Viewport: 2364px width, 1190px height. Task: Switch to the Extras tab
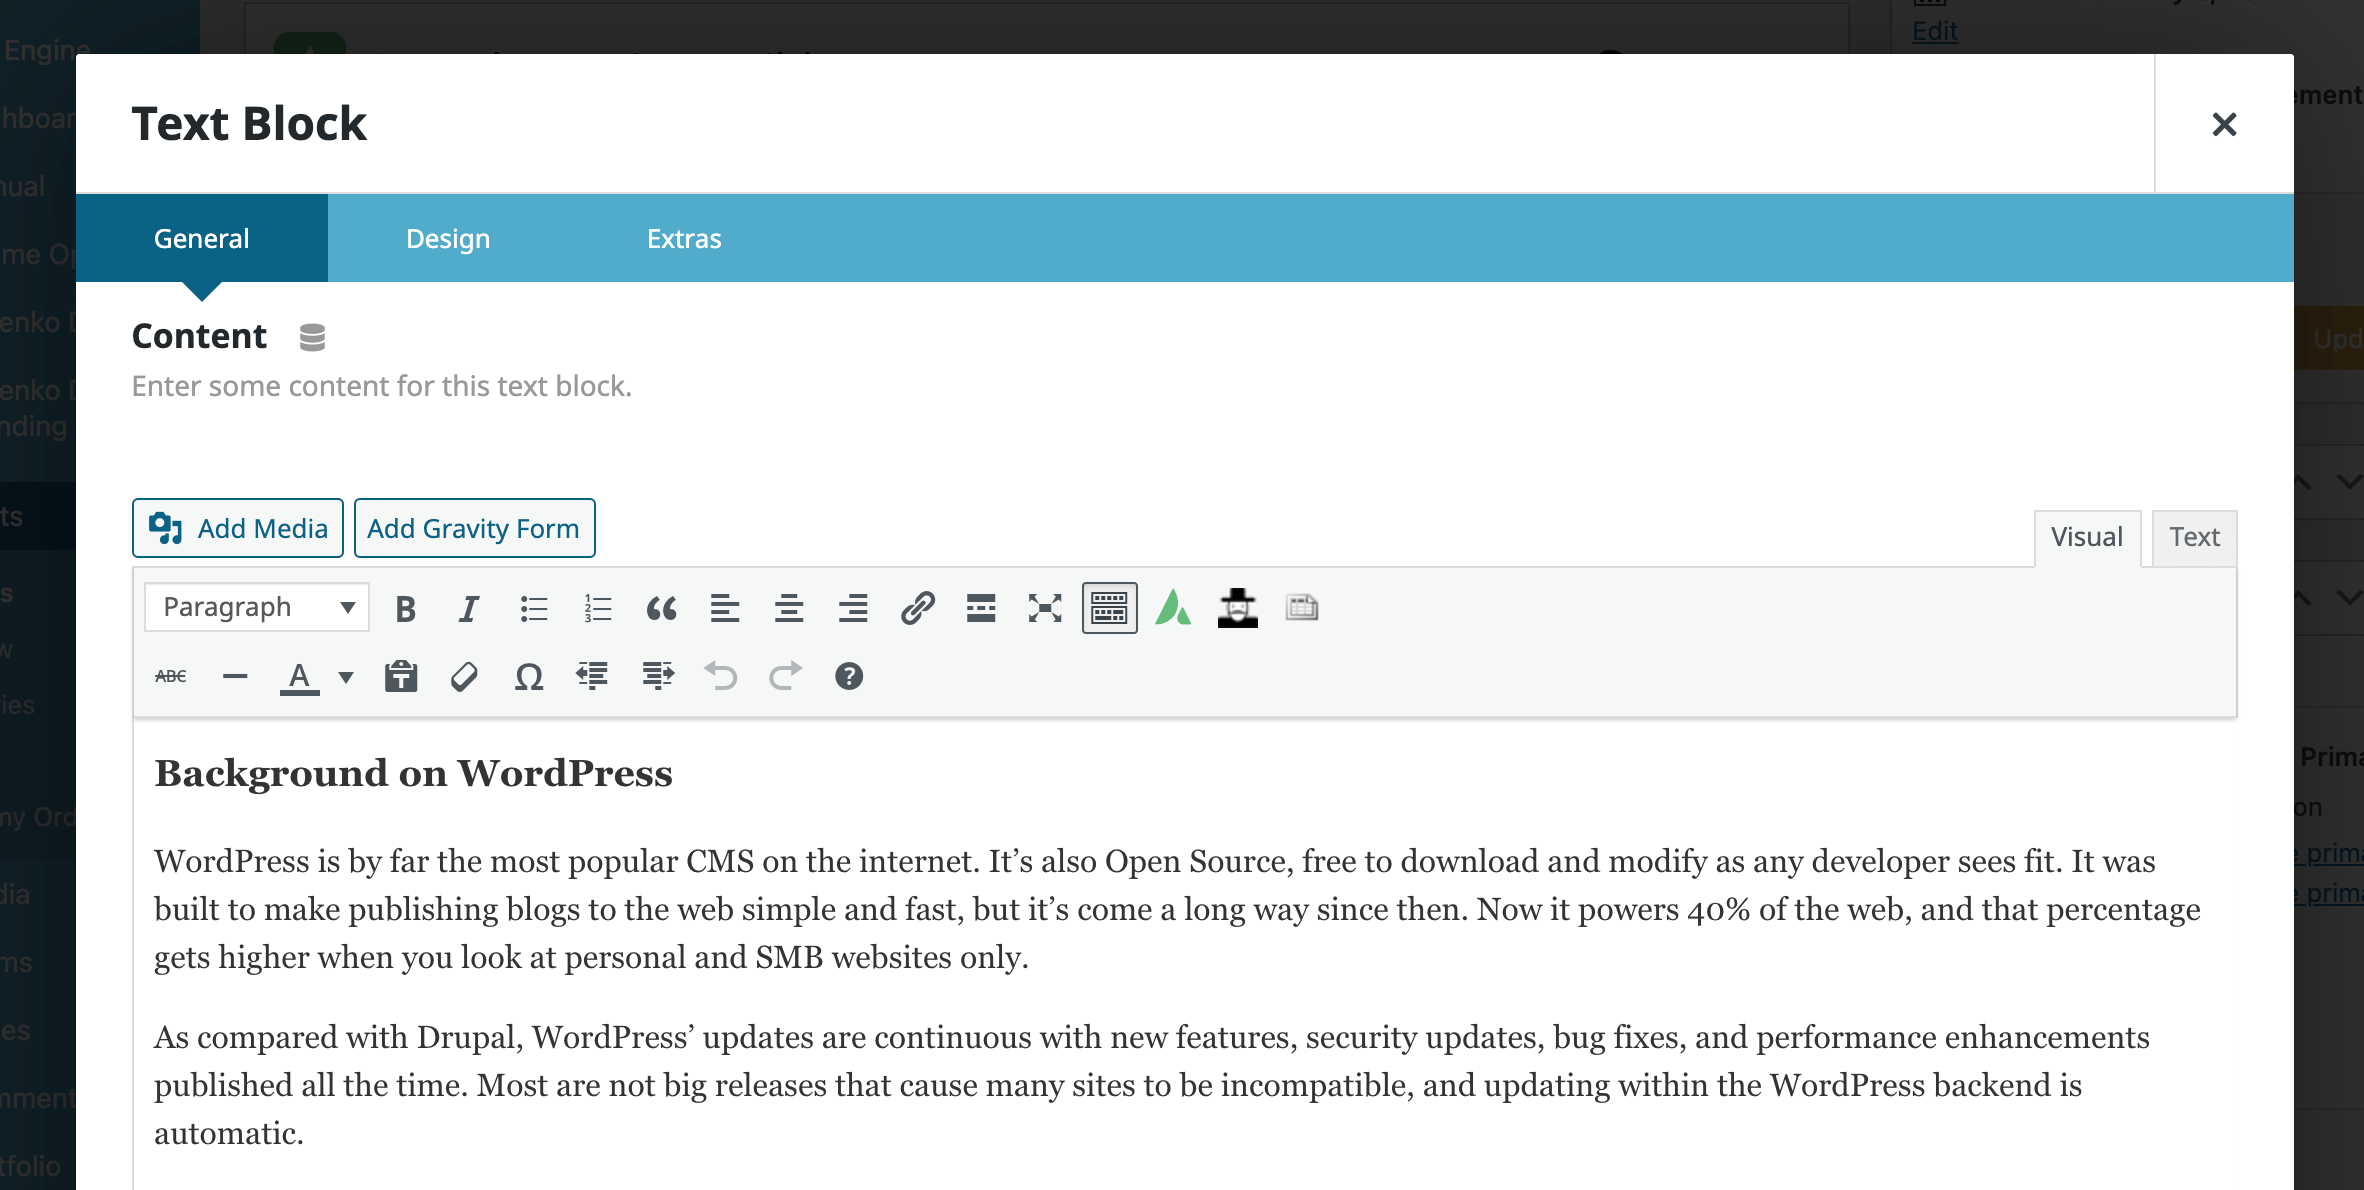pos(681,238)
